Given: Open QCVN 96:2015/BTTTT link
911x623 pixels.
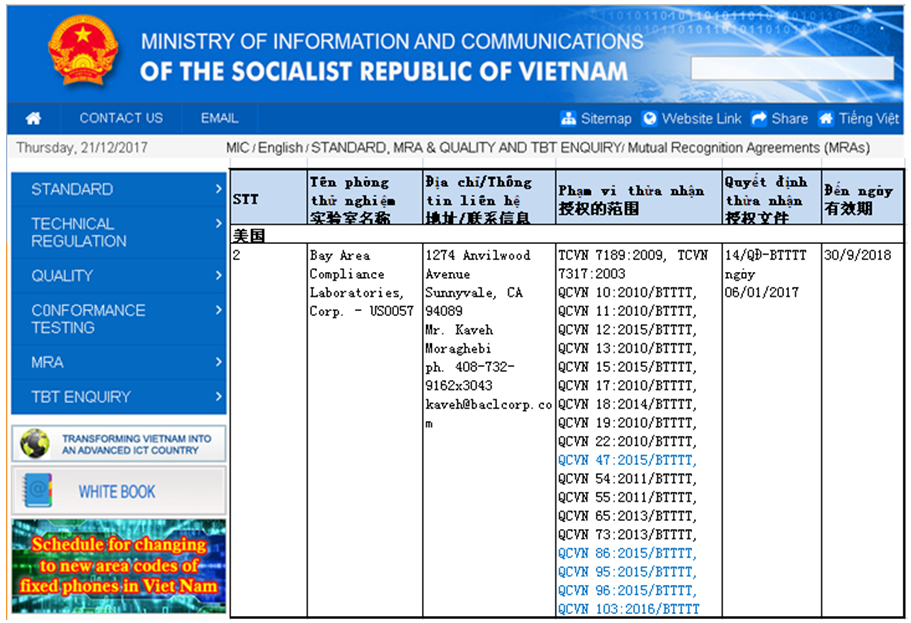Looking at the screenshot, I should [627, 590].
